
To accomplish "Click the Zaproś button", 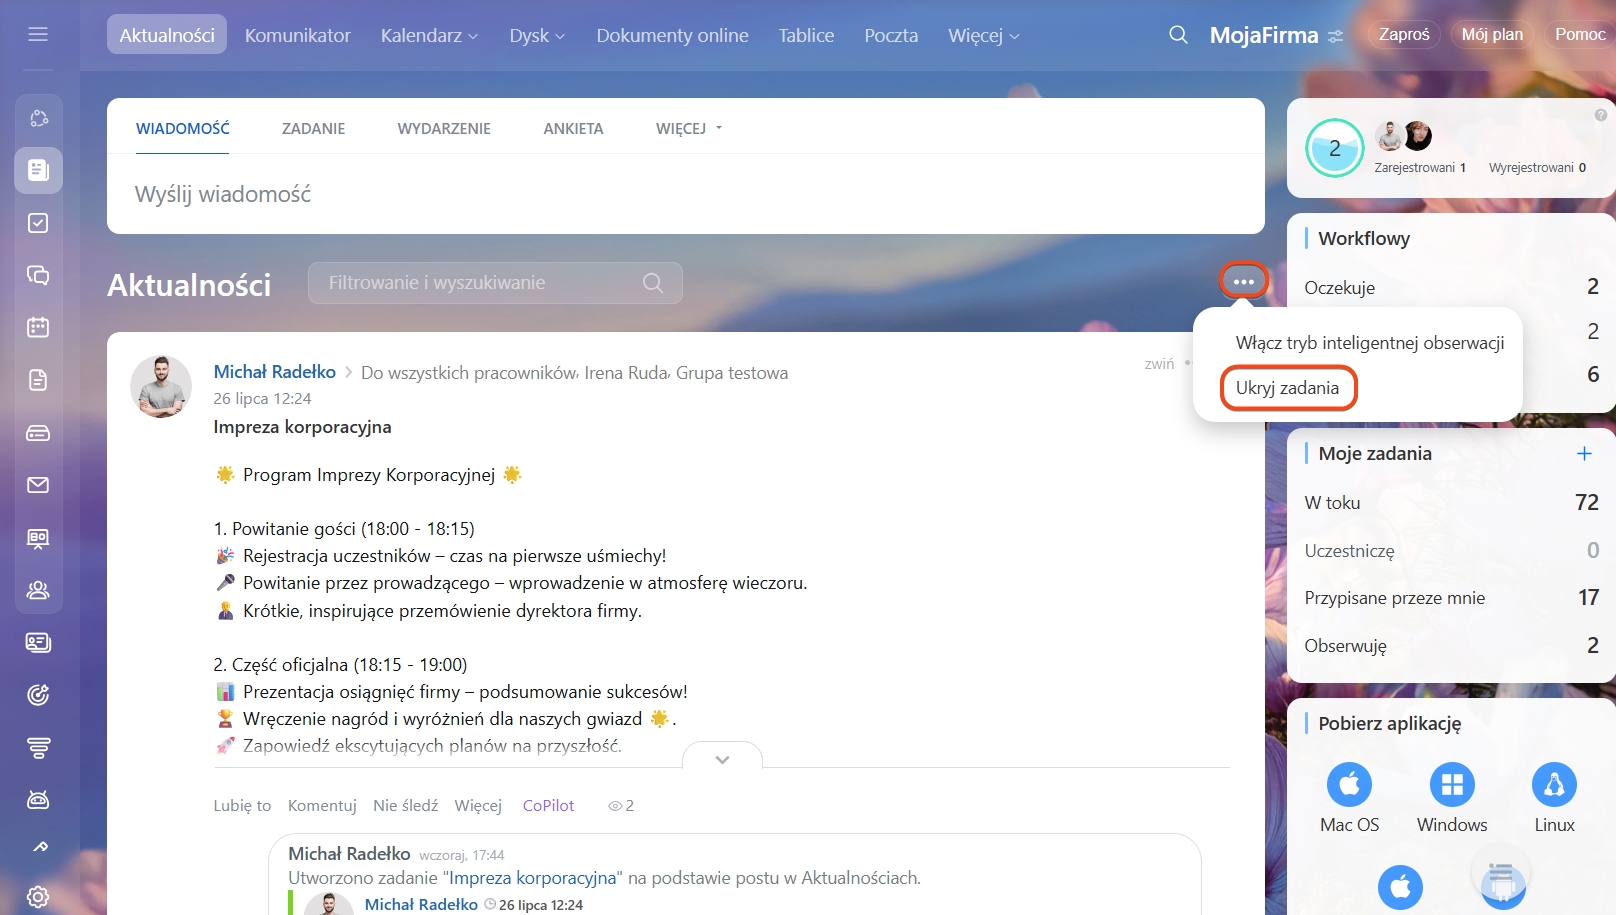I will pos(1403,35).
